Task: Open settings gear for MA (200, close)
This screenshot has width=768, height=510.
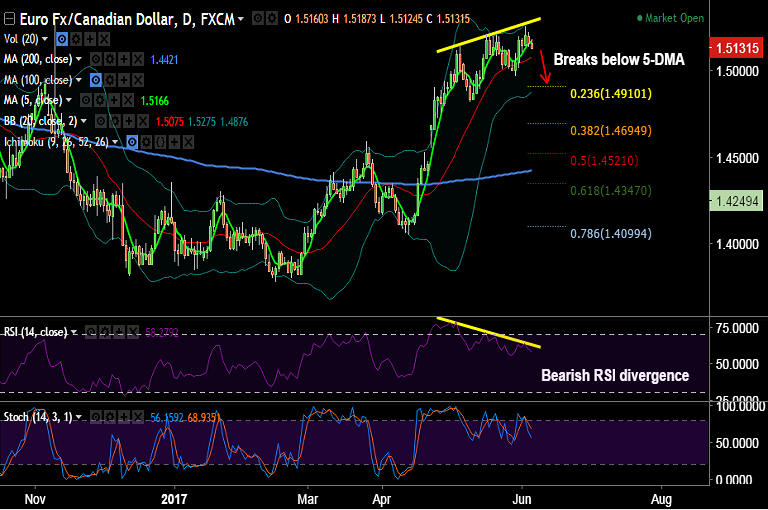Action: (x=110, y=59)
